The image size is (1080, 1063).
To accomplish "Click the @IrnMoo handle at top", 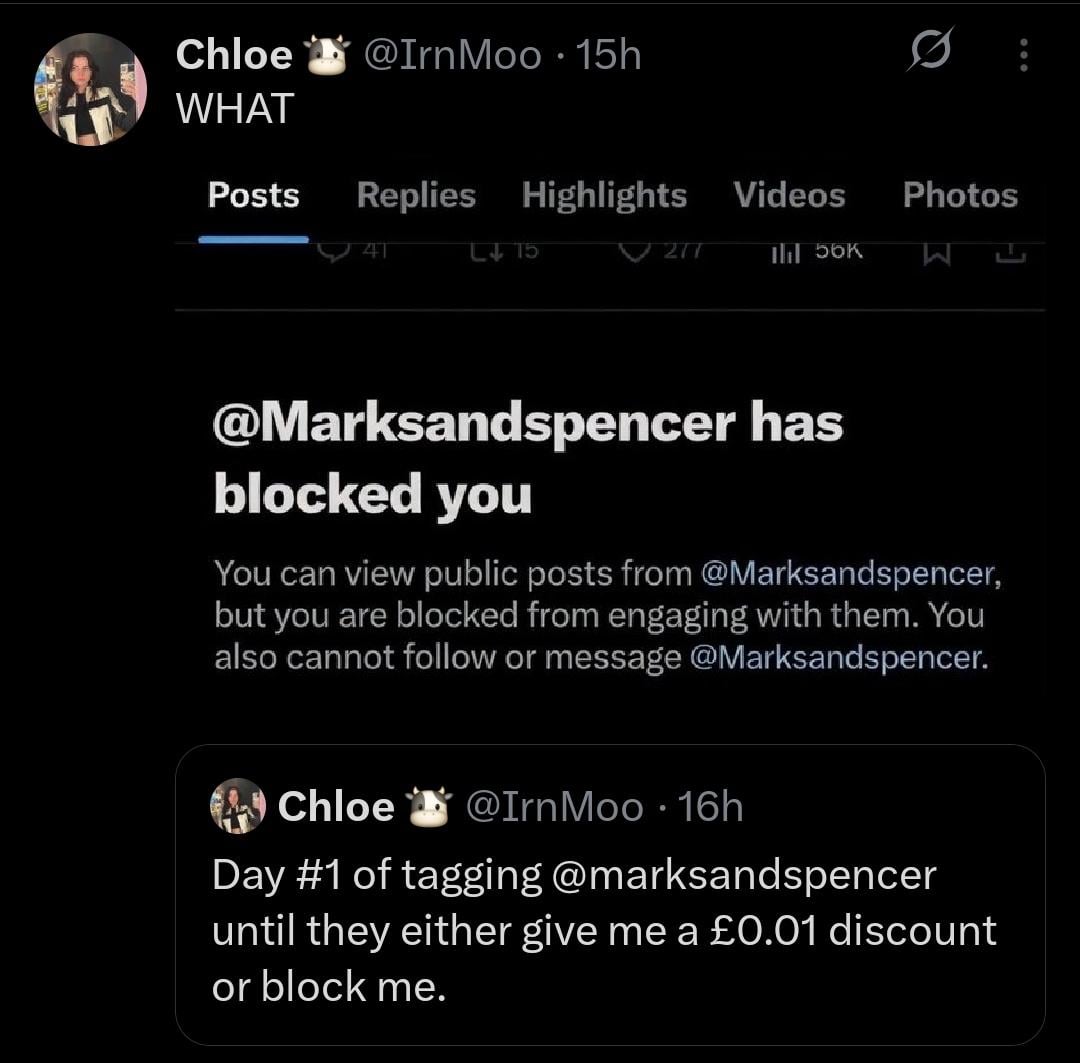I will tap(450, 56).
